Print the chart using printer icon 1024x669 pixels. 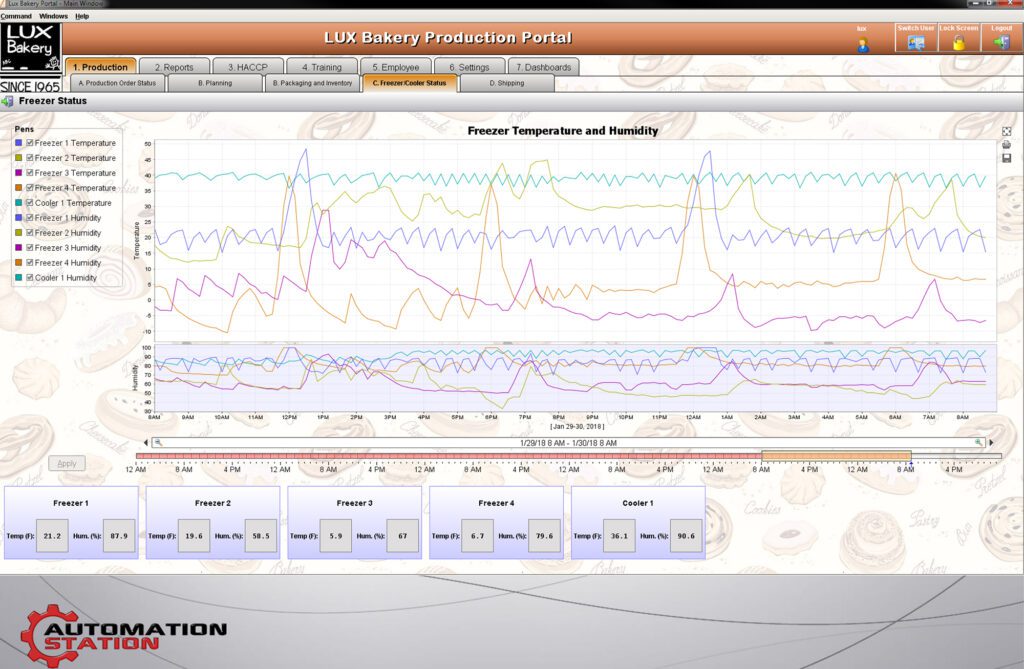point(1006,145)
